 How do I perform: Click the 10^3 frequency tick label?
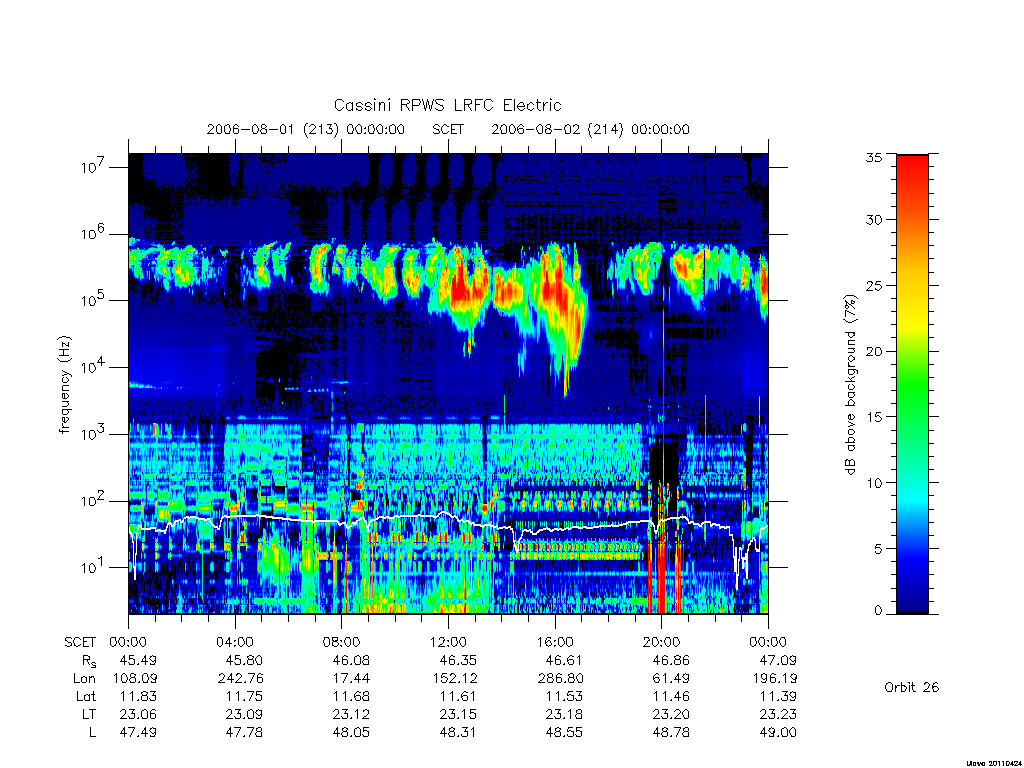(94, 434)
